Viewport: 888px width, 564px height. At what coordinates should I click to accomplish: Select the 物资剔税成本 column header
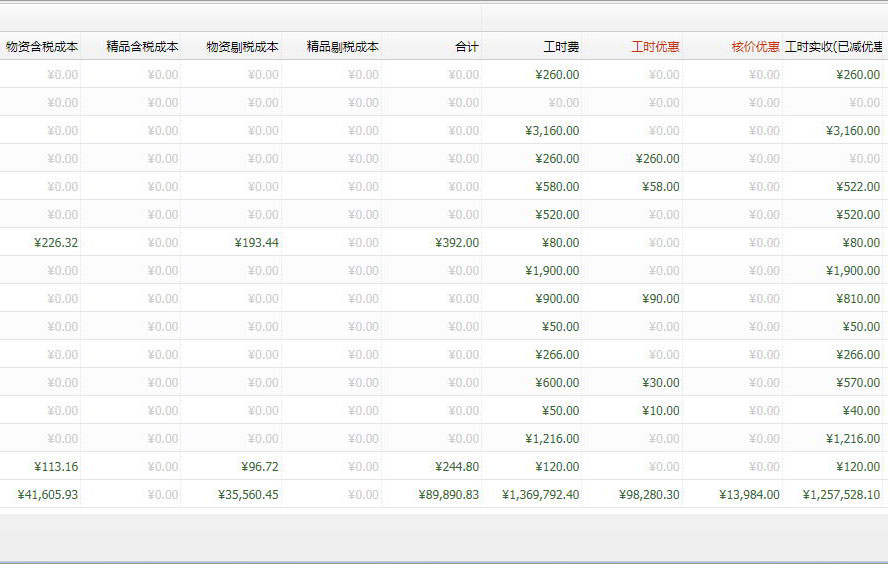[242, 47]
